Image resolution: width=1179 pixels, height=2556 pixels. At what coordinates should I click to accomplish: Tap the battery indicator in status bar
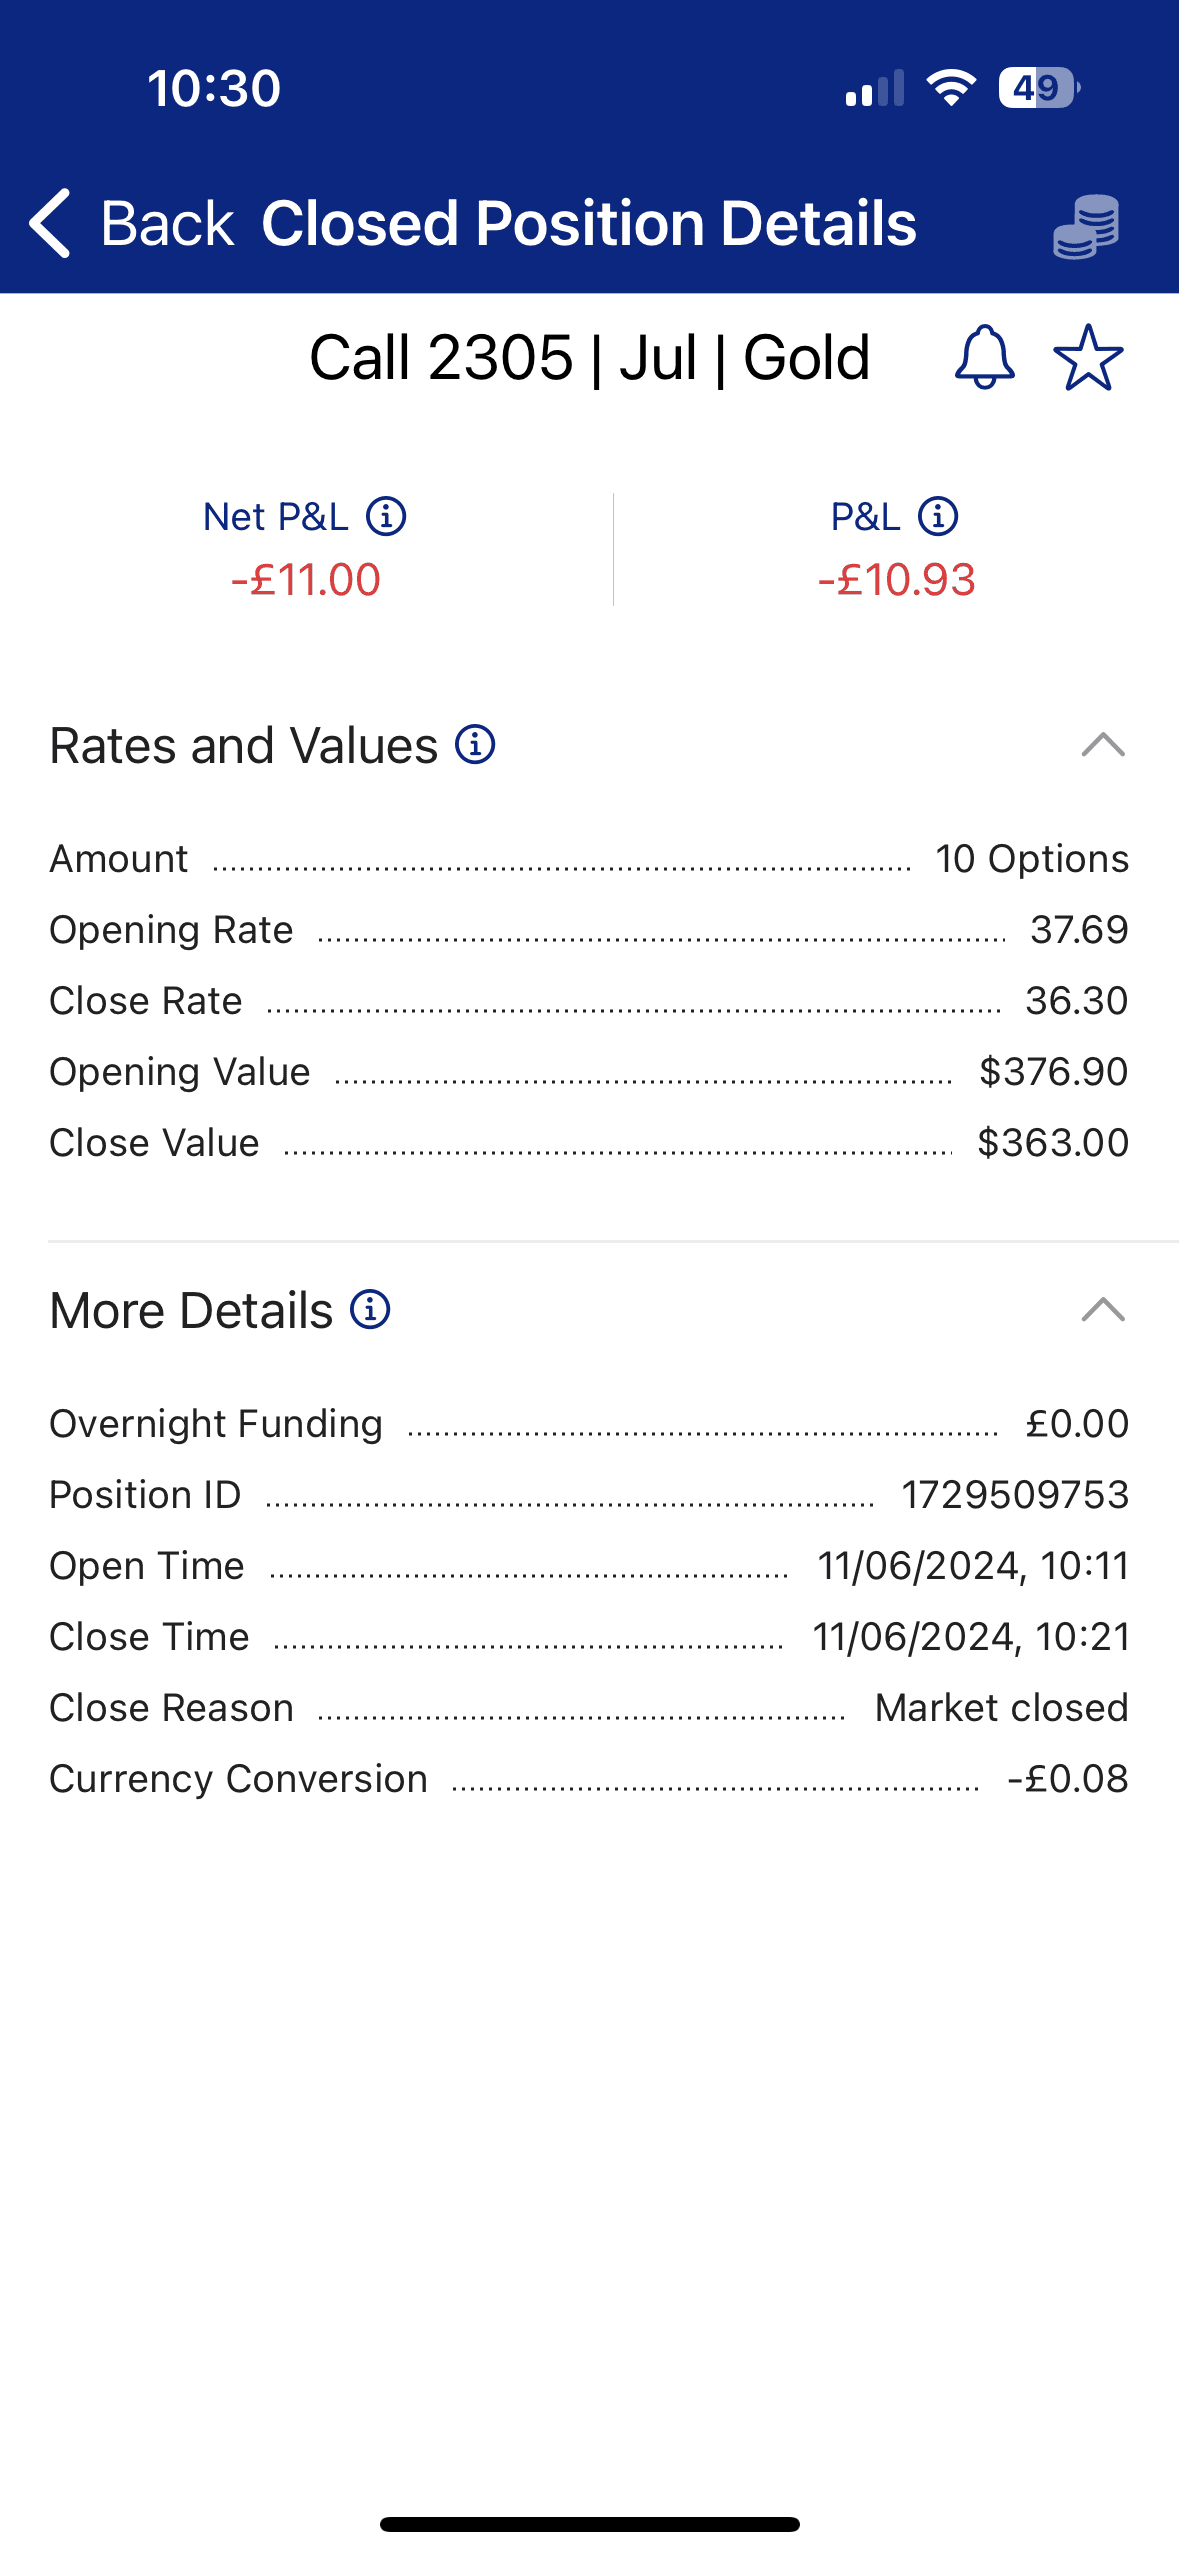1038,88
